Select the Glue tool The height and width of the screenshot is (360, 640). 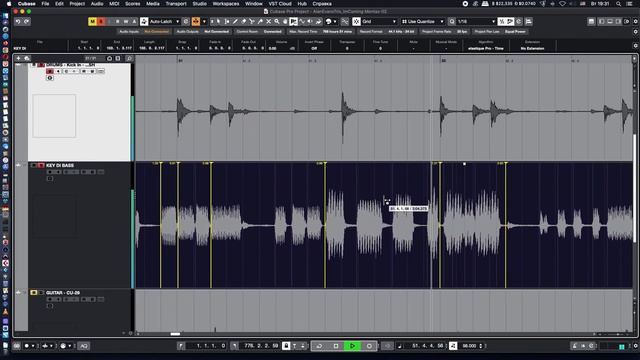(x=260, y=21)
